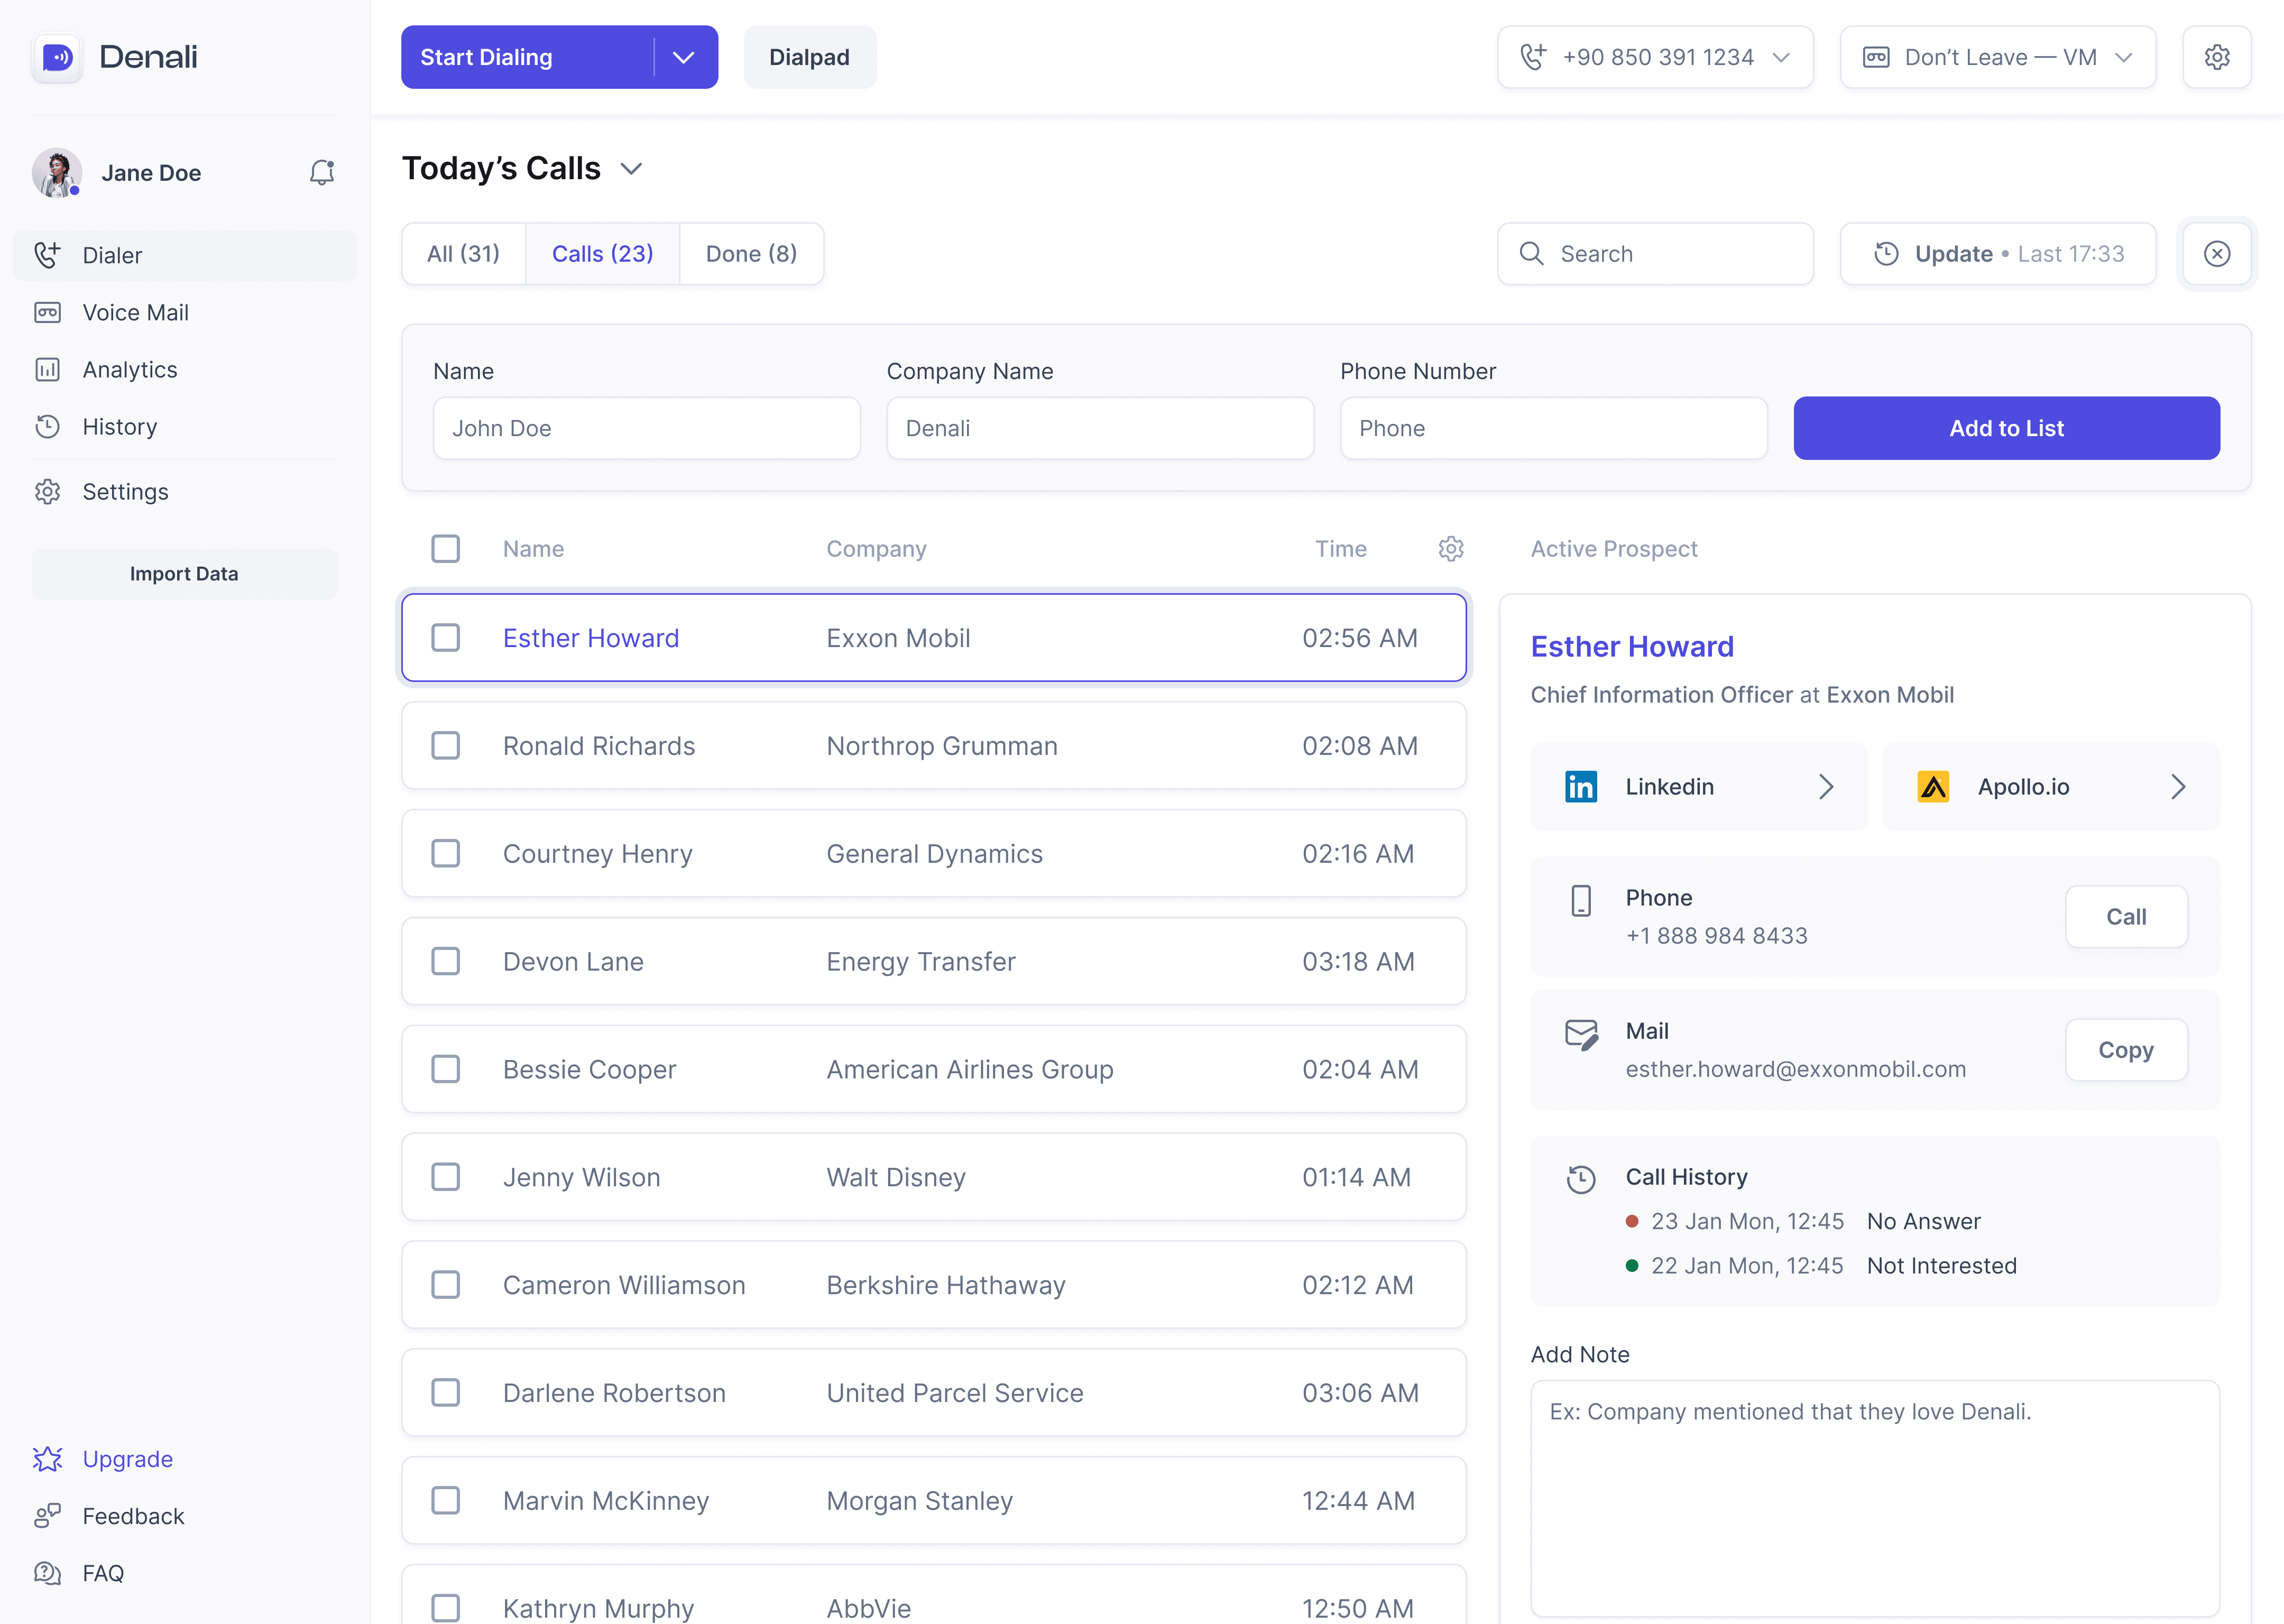Toggle the select-all header checkbox
Image resolution: width=2284 pixels, height=1624 pixels.
coord(445,549)
